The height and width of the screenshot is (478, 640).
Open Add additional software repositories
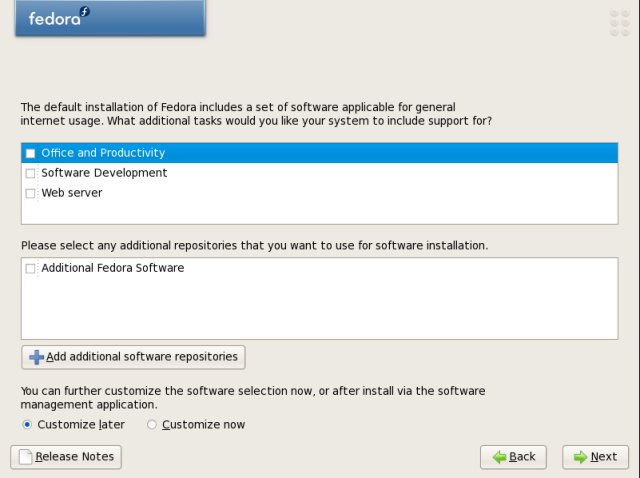point(133,357)
